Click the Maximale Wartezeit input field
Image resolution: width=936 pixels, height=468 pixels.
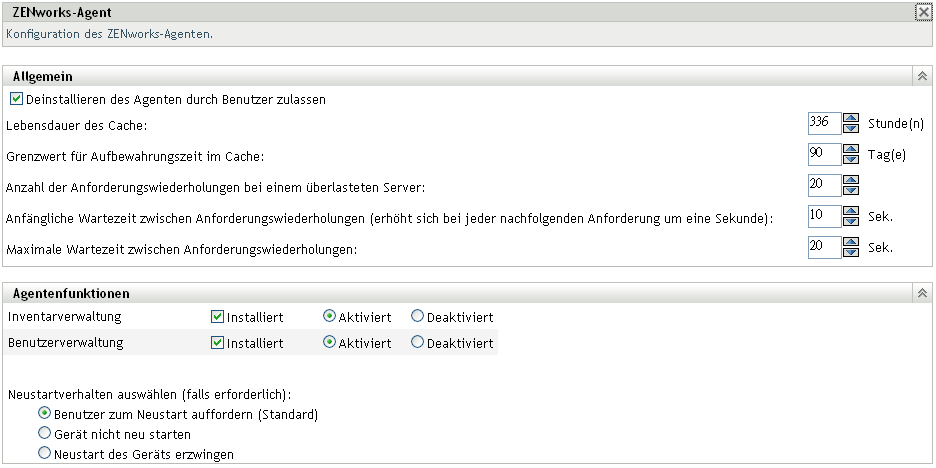pyautogui.click(x=824, y=248)
